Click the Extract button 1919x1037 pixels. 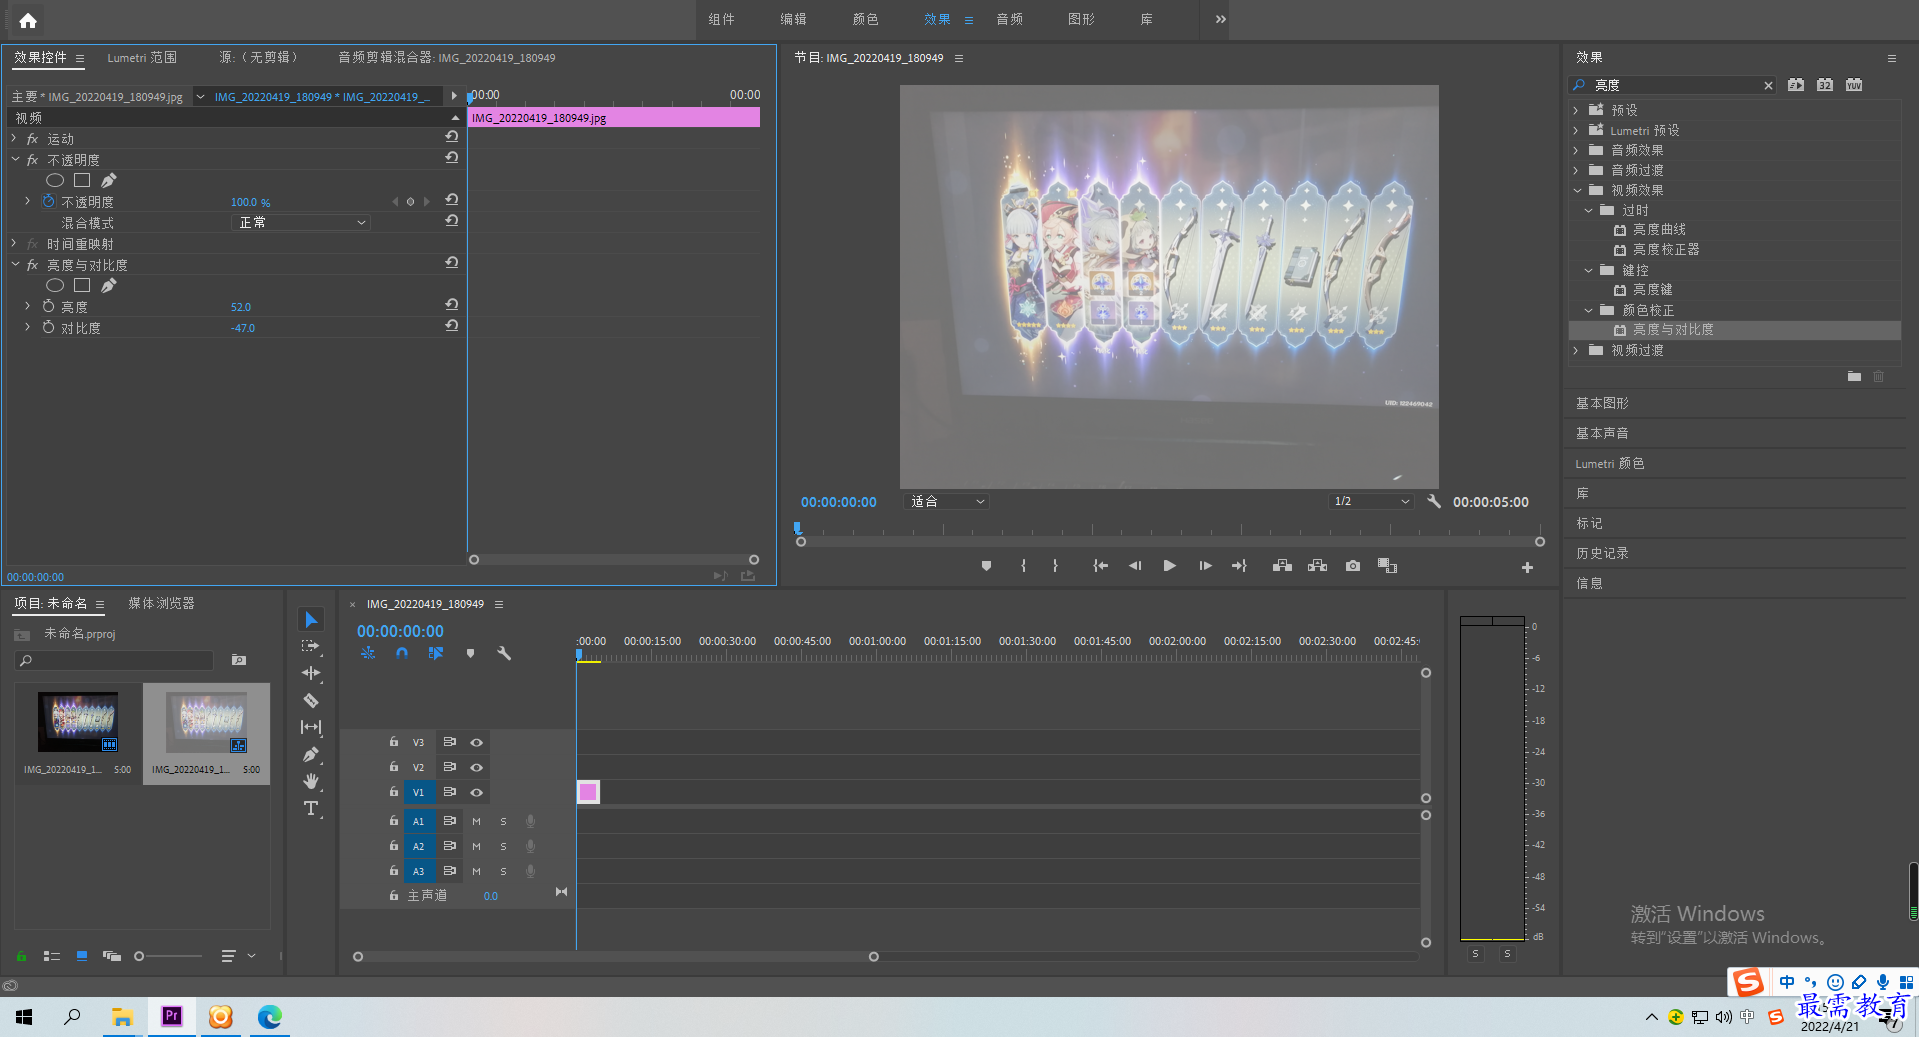pos(1317,566)
